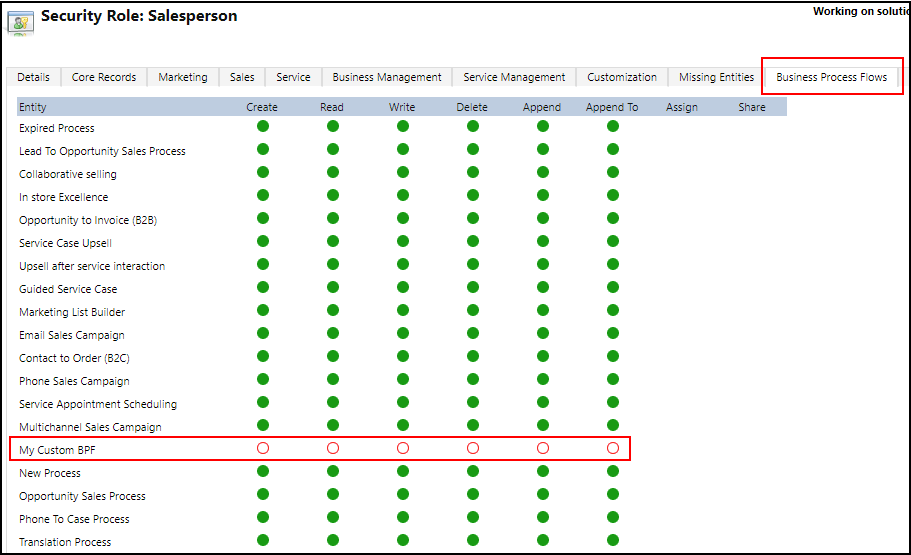Click the Entity column header
The height and width of the screenshot is (555, 911).
[33, 107]
